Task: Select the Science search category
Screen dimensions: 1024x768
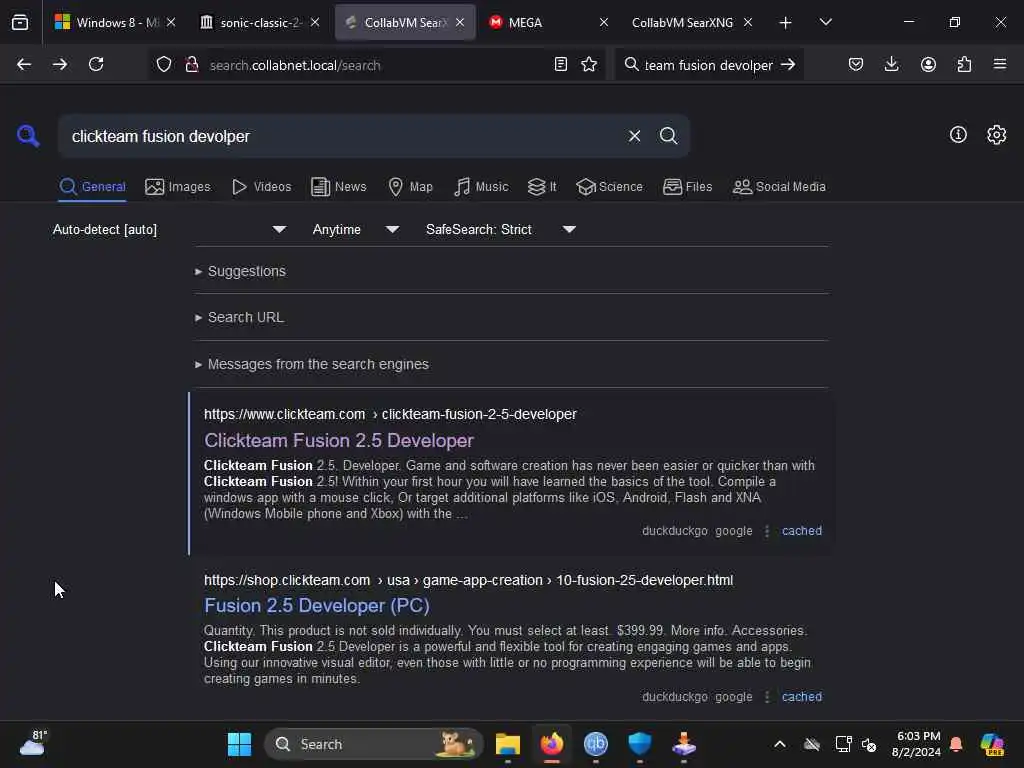Action: (x=609, y=187)
